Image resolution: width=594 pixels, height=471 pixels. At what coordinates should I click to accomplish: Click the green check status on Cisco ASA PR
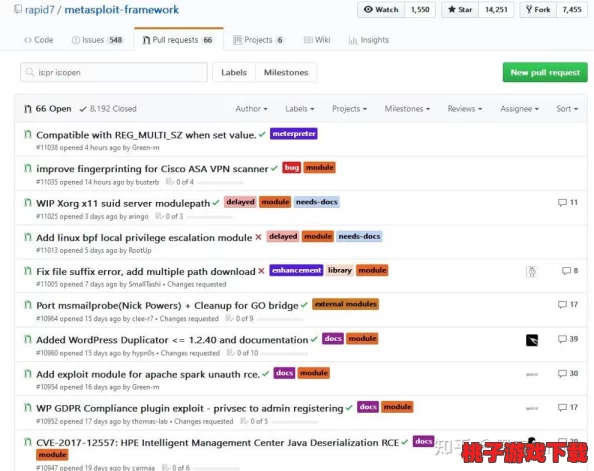275,169
